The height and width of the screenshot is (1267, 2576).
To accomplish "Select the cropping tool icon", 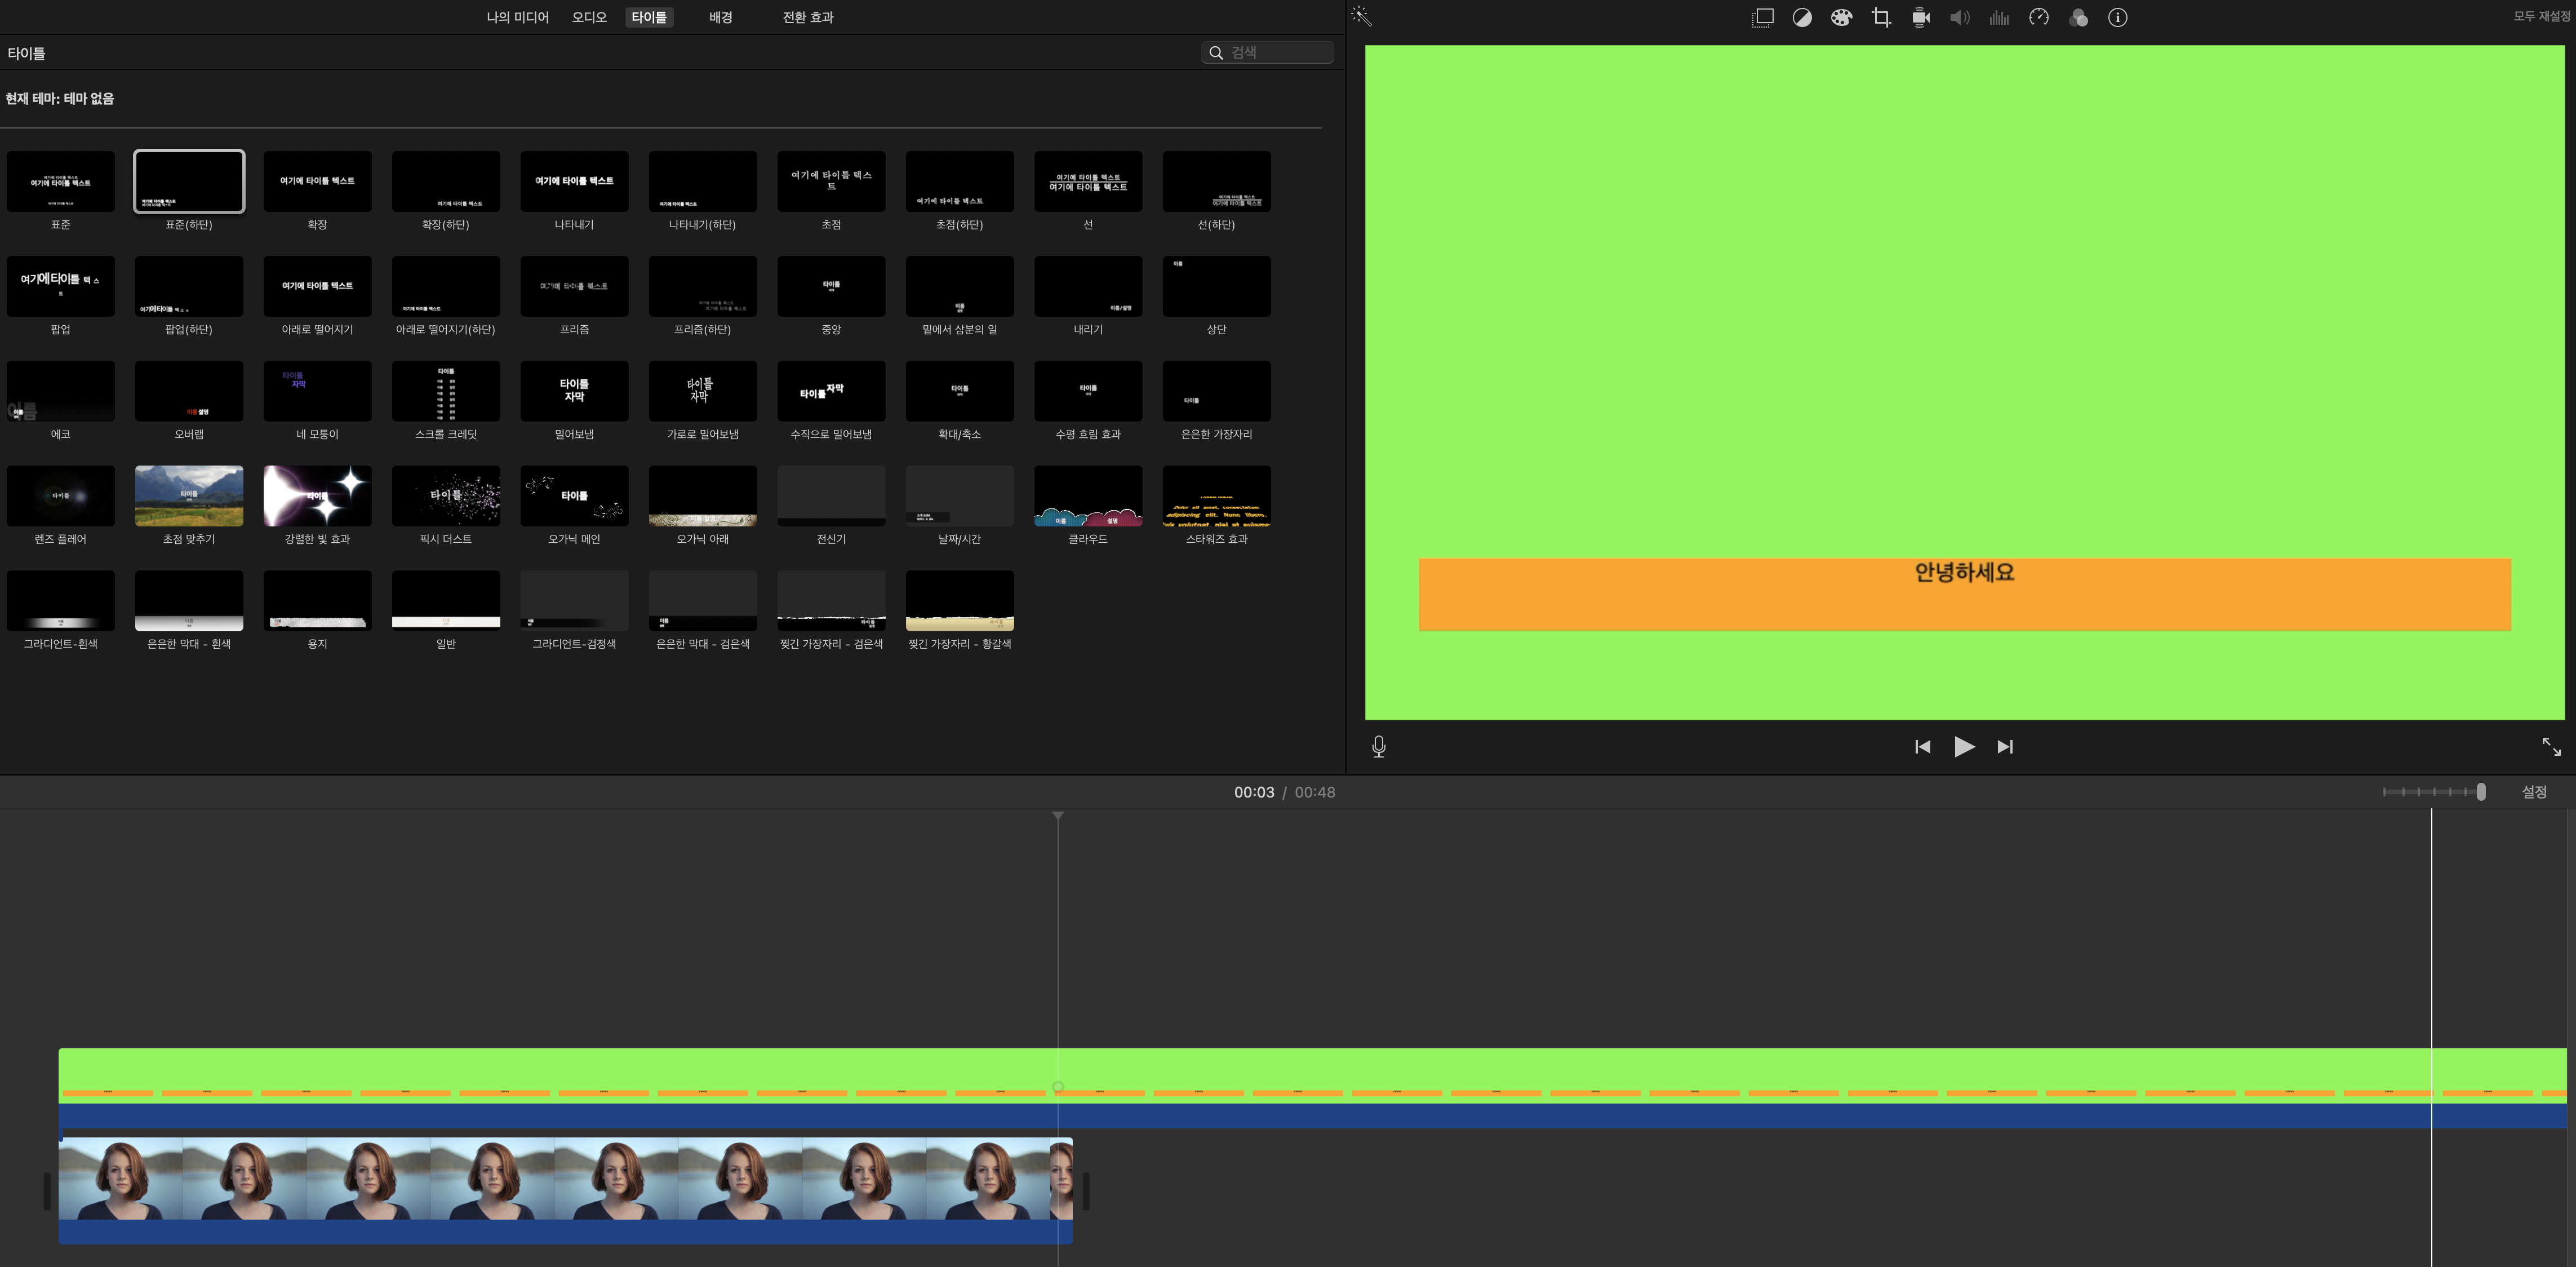I will 1881,17.
